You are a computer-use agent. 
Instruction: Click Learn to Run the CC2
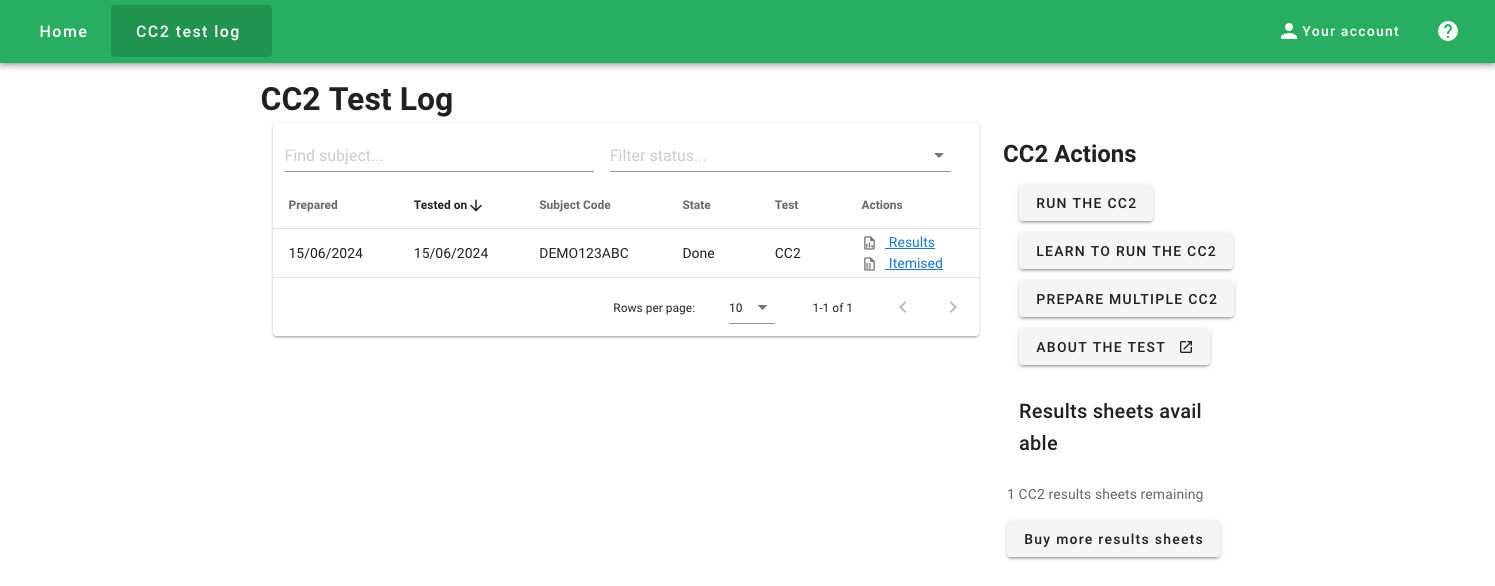[1125, 251]
